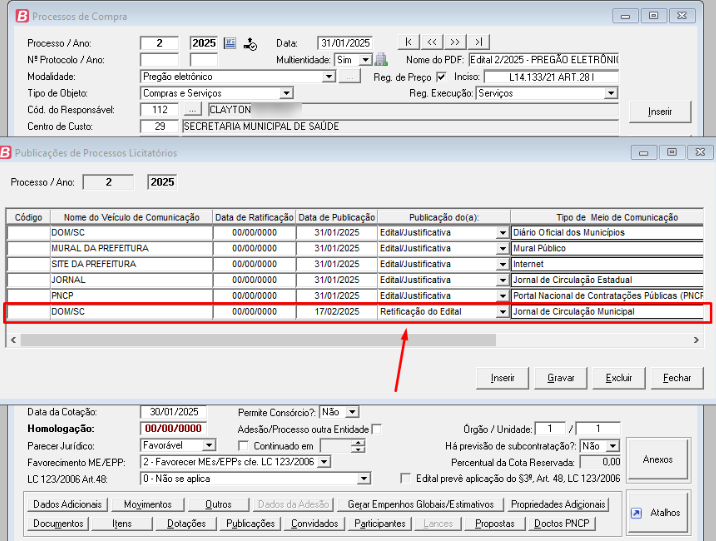Click the horizontal scrollbar thumb in publications grid
The width and height of the screenshot is (716, 541).
(258, 340)
